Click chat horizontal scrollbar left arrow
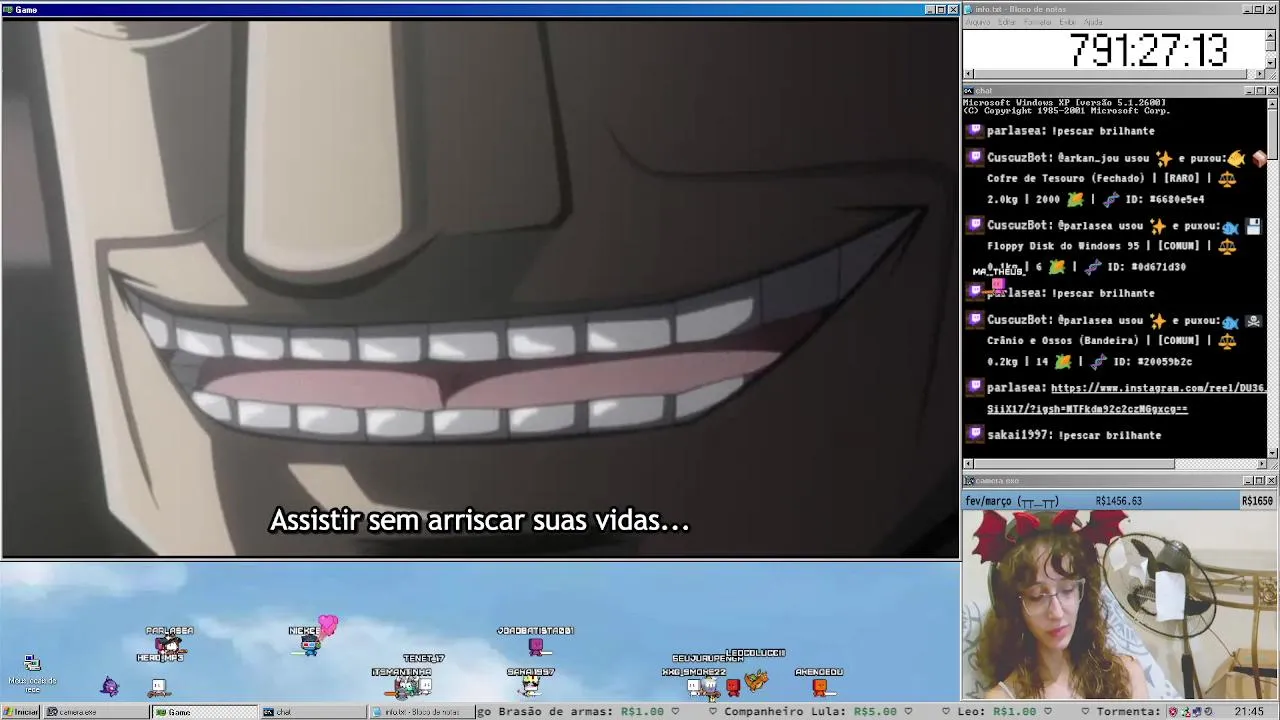1280x720 pixels. 968,464
